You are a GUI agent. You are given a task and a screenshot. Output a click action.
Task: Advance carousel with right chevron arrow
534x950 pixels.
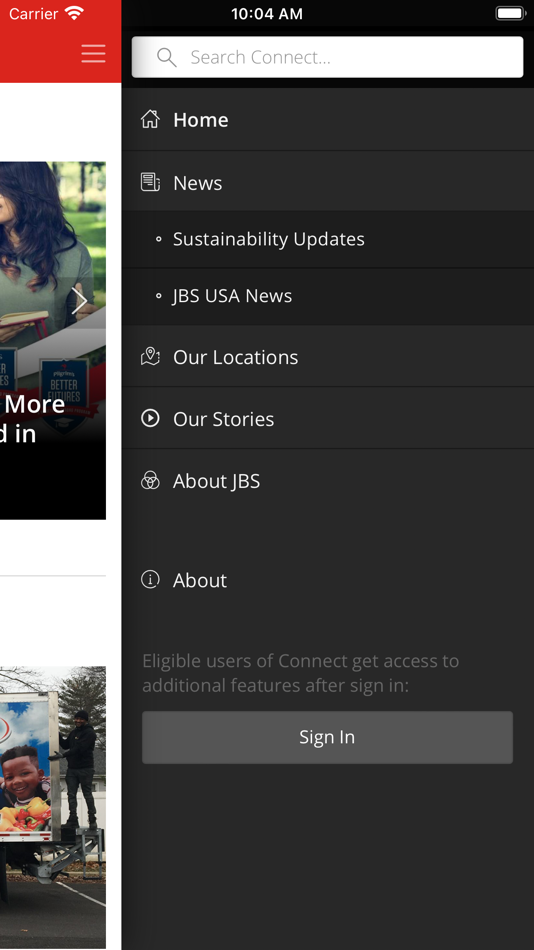[x=79, y=301]
